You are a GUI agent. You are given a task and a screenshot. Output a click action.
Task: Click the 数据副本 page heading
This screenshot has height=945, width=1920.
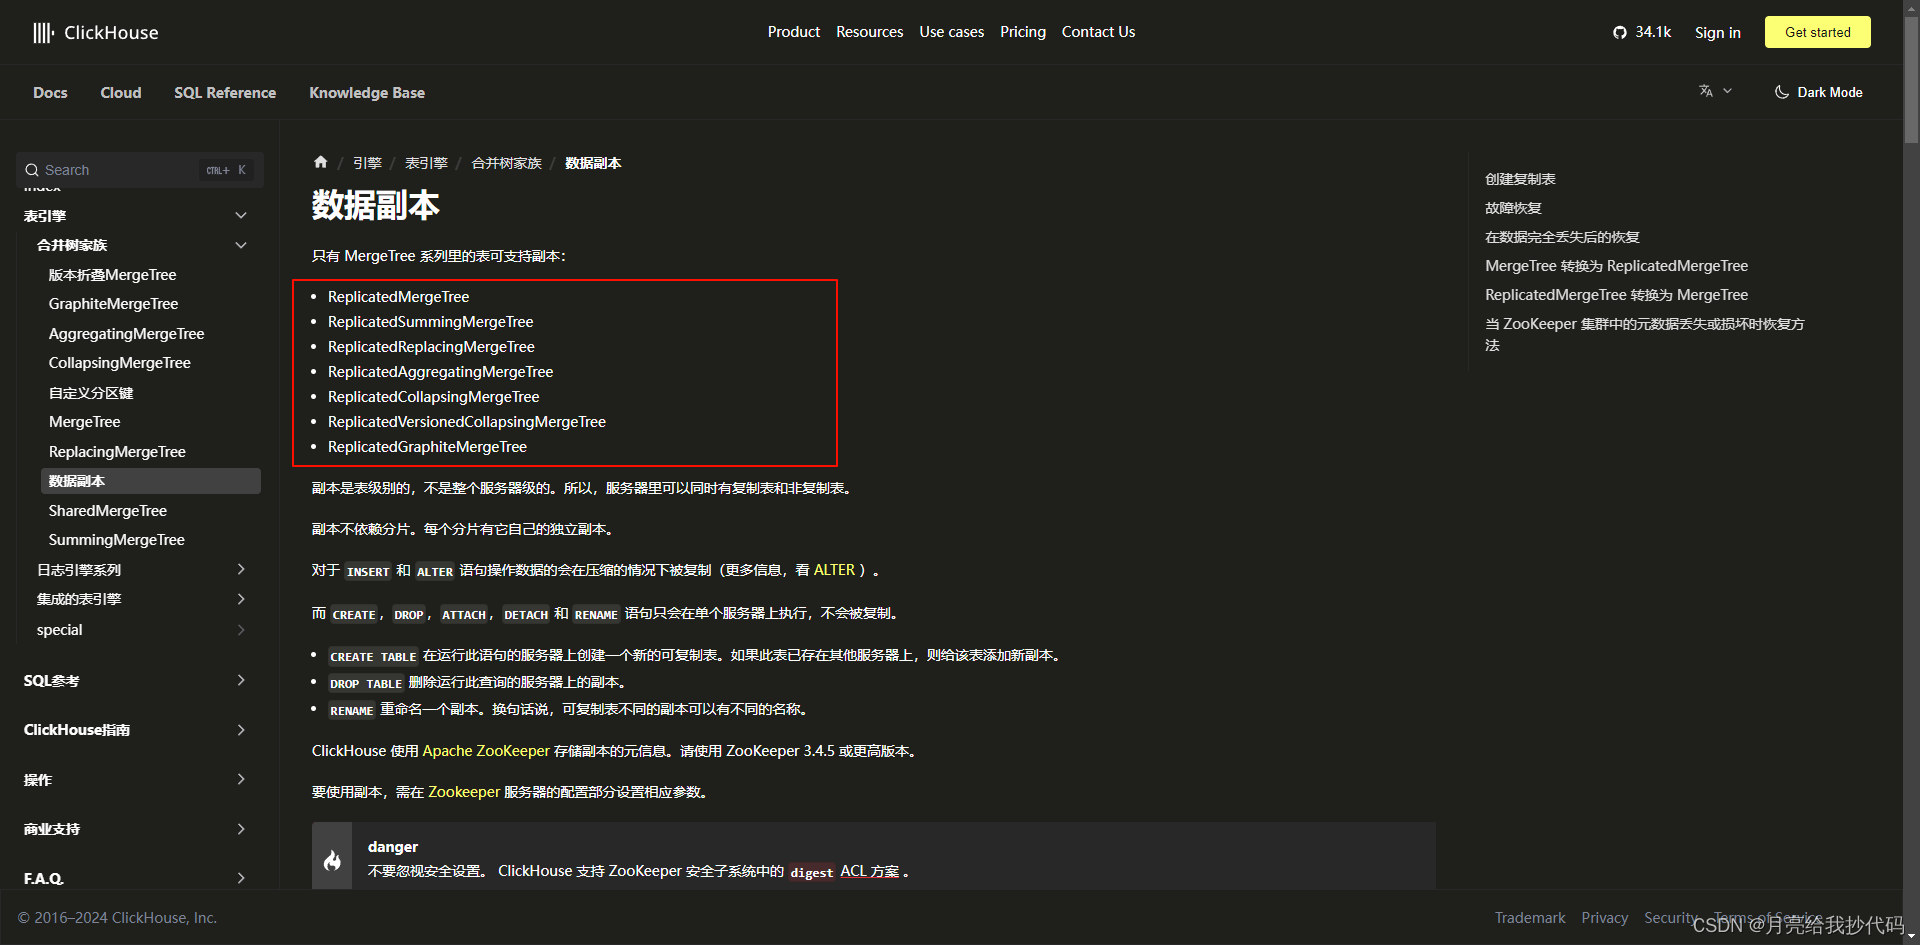375,205
